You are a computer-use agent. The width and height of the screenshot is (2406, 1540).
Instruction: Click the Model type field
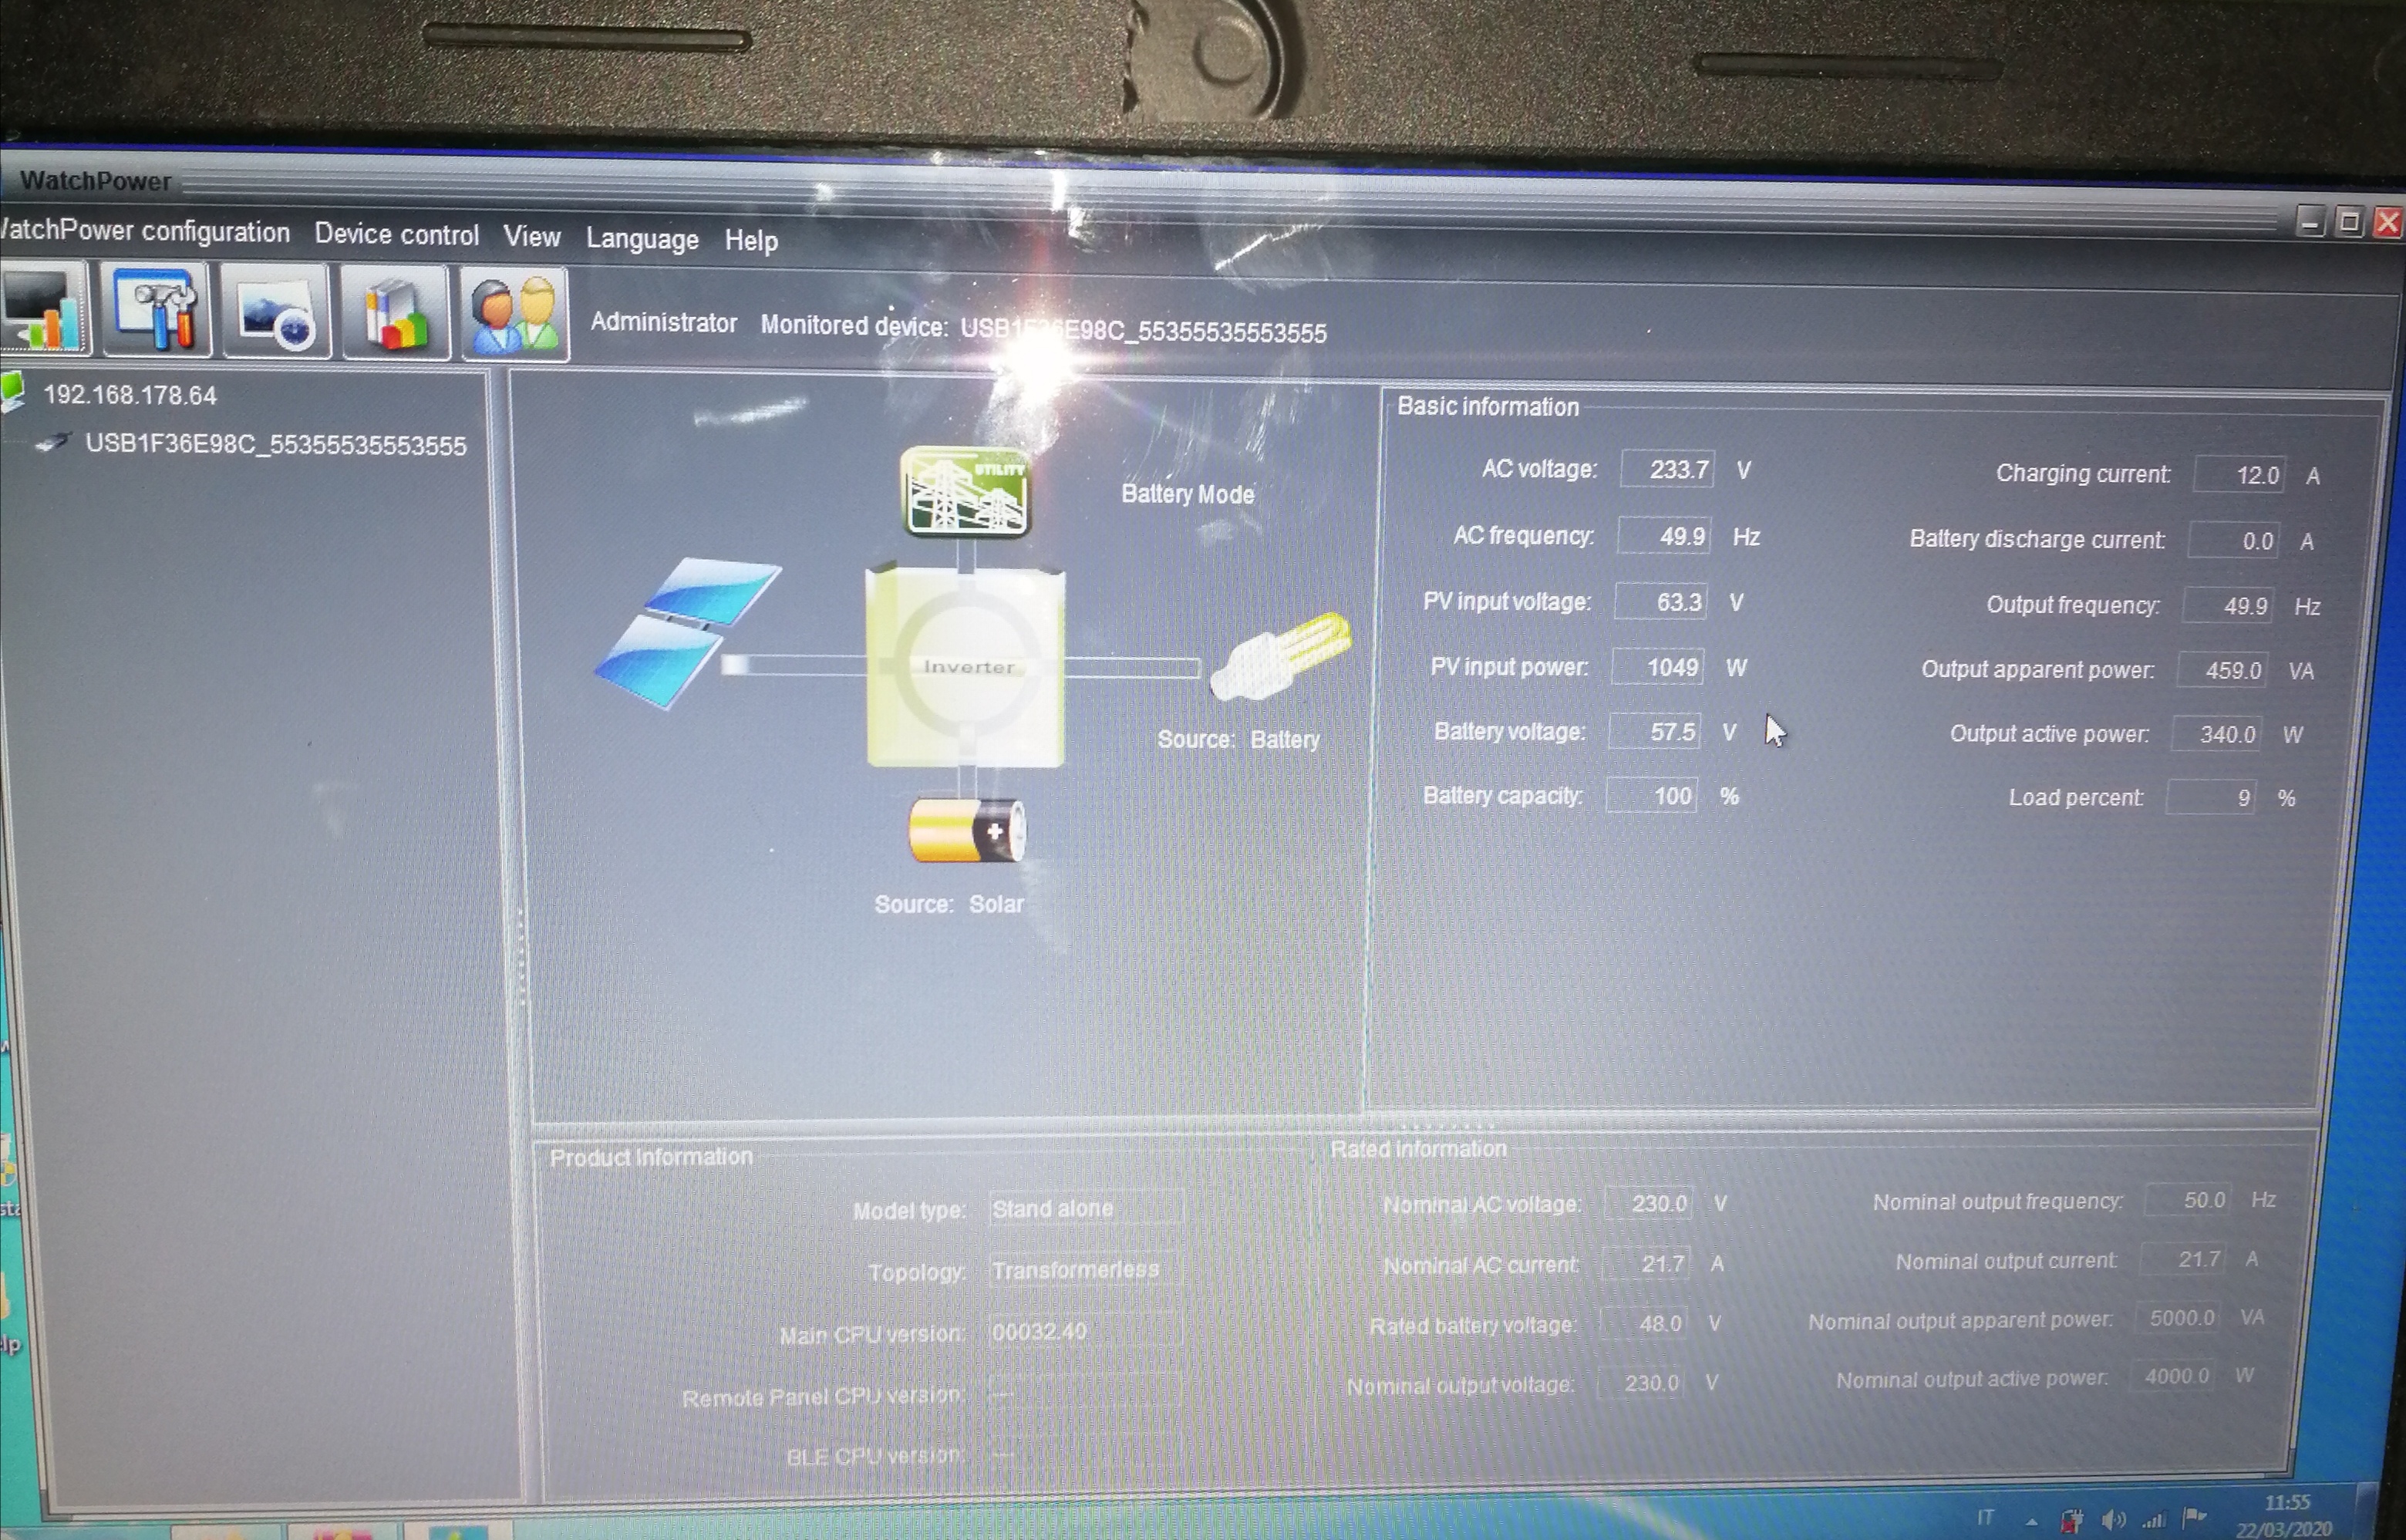click(x=1085, y=1209)
